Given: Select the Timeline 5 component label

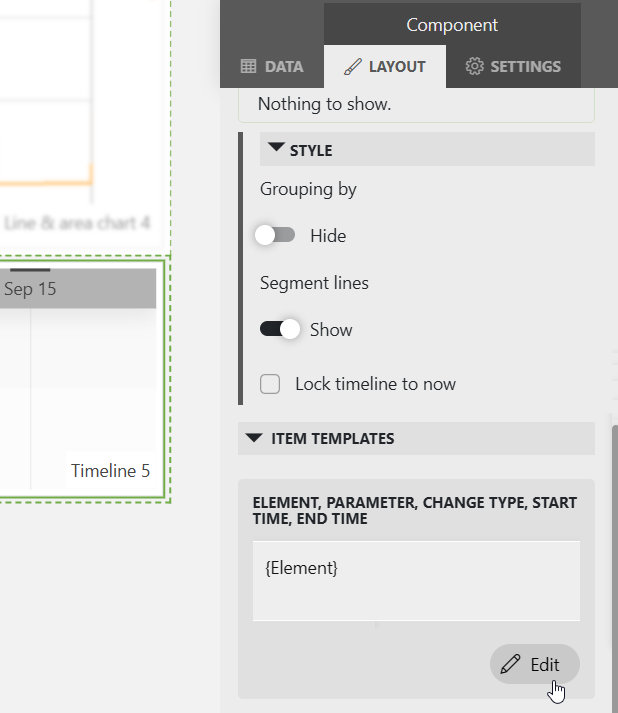Looking at the screenshot, I should click(110, 470).
